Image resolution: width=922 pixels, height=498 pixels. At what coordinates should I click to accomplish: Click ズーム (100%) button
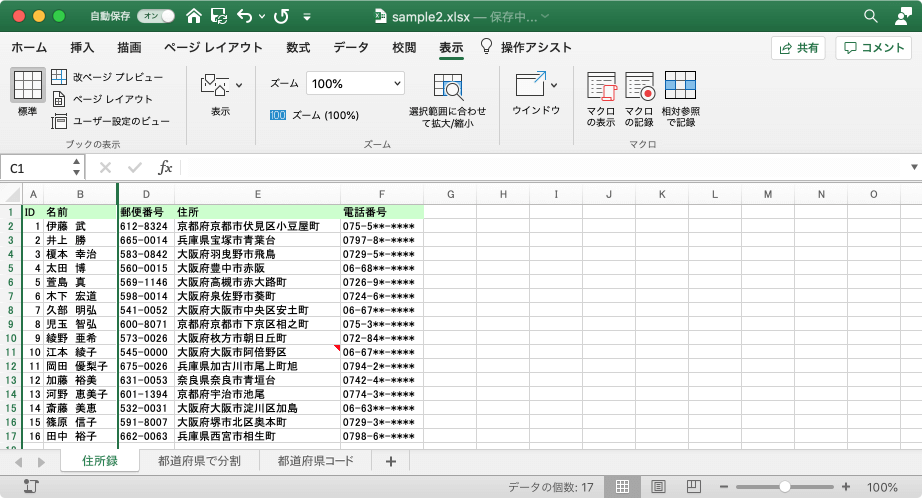click(314, 115)
